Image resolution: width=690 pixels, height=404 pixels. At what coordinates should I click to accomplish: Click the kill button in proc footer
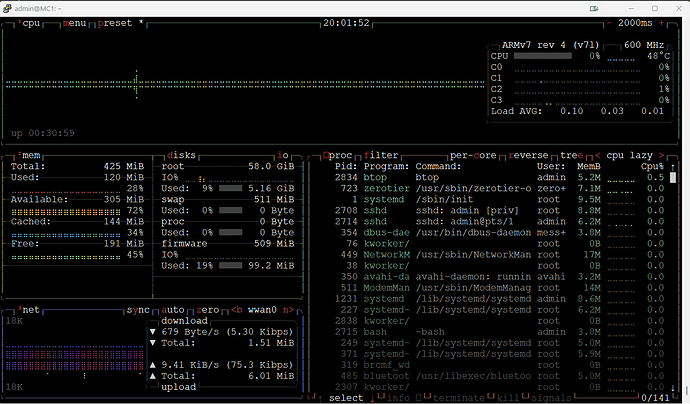click(x=508, y=398)
